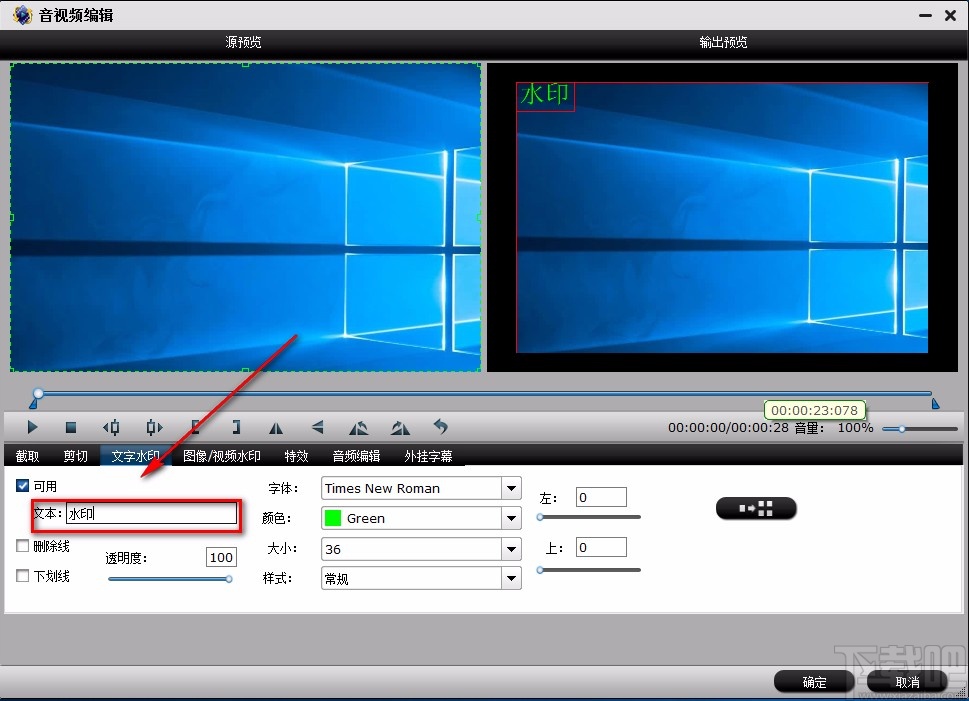The height and width of the screenshot is (701, 969).
Task: Enable the 删除线 strikethrough checkbox
Action: (22, 546)
